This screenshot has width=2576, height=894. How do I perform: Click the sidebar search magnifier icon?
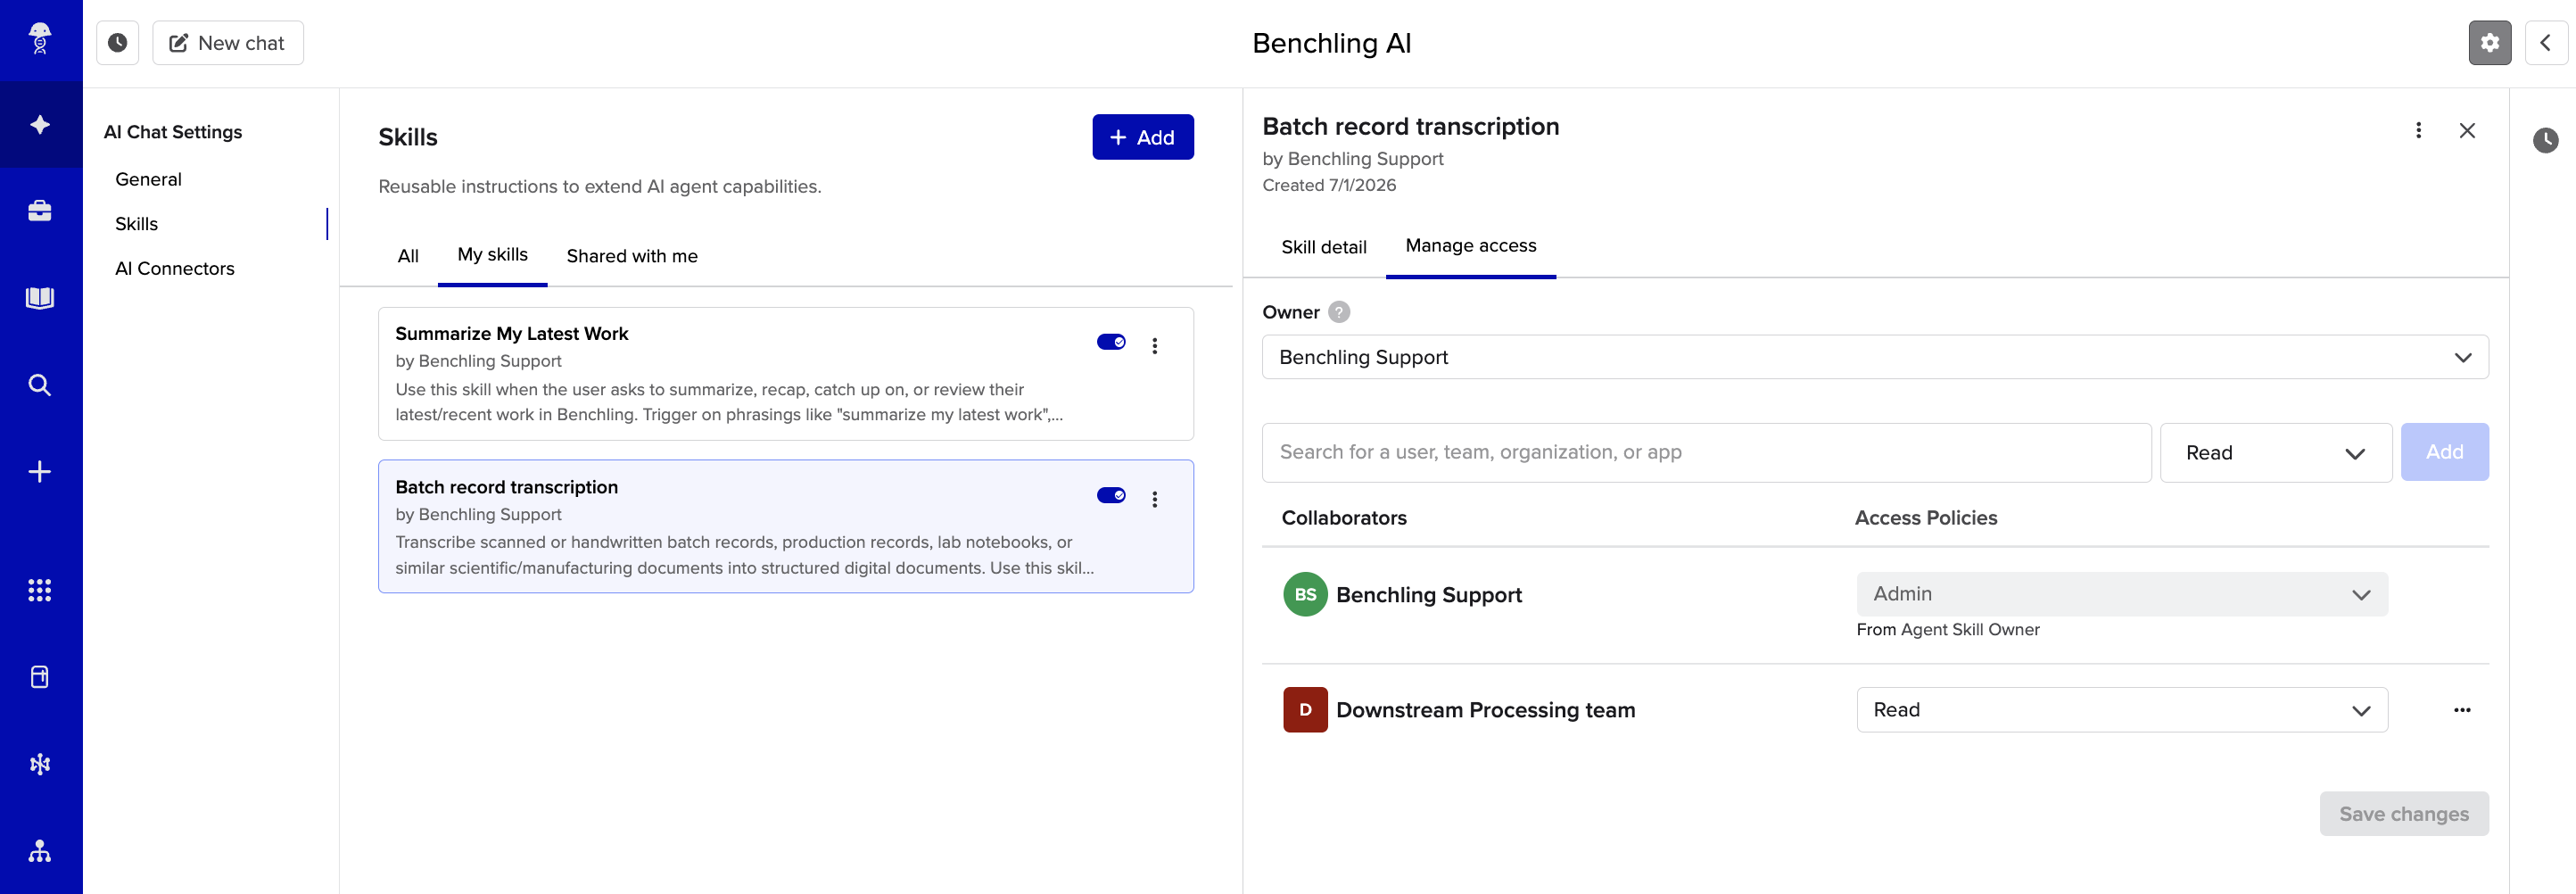pos(40,385)
